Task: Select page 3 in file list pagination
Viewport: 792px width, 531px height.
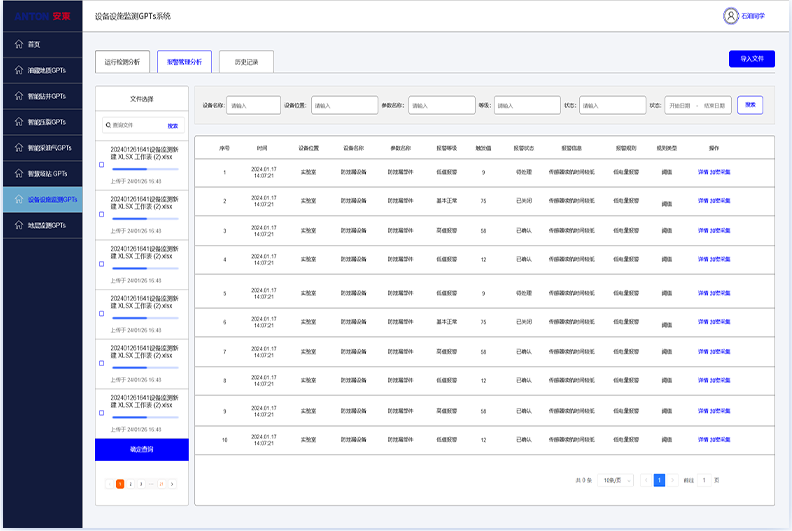Action: 141,484
